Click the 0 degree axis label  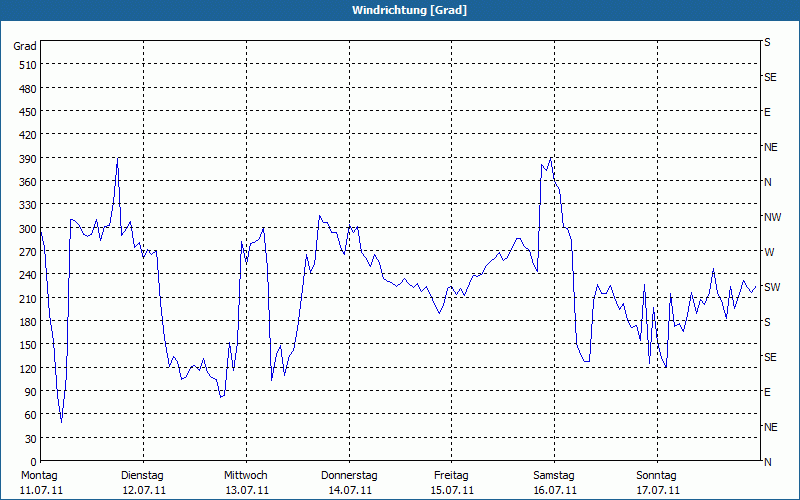tap(34, 462)
